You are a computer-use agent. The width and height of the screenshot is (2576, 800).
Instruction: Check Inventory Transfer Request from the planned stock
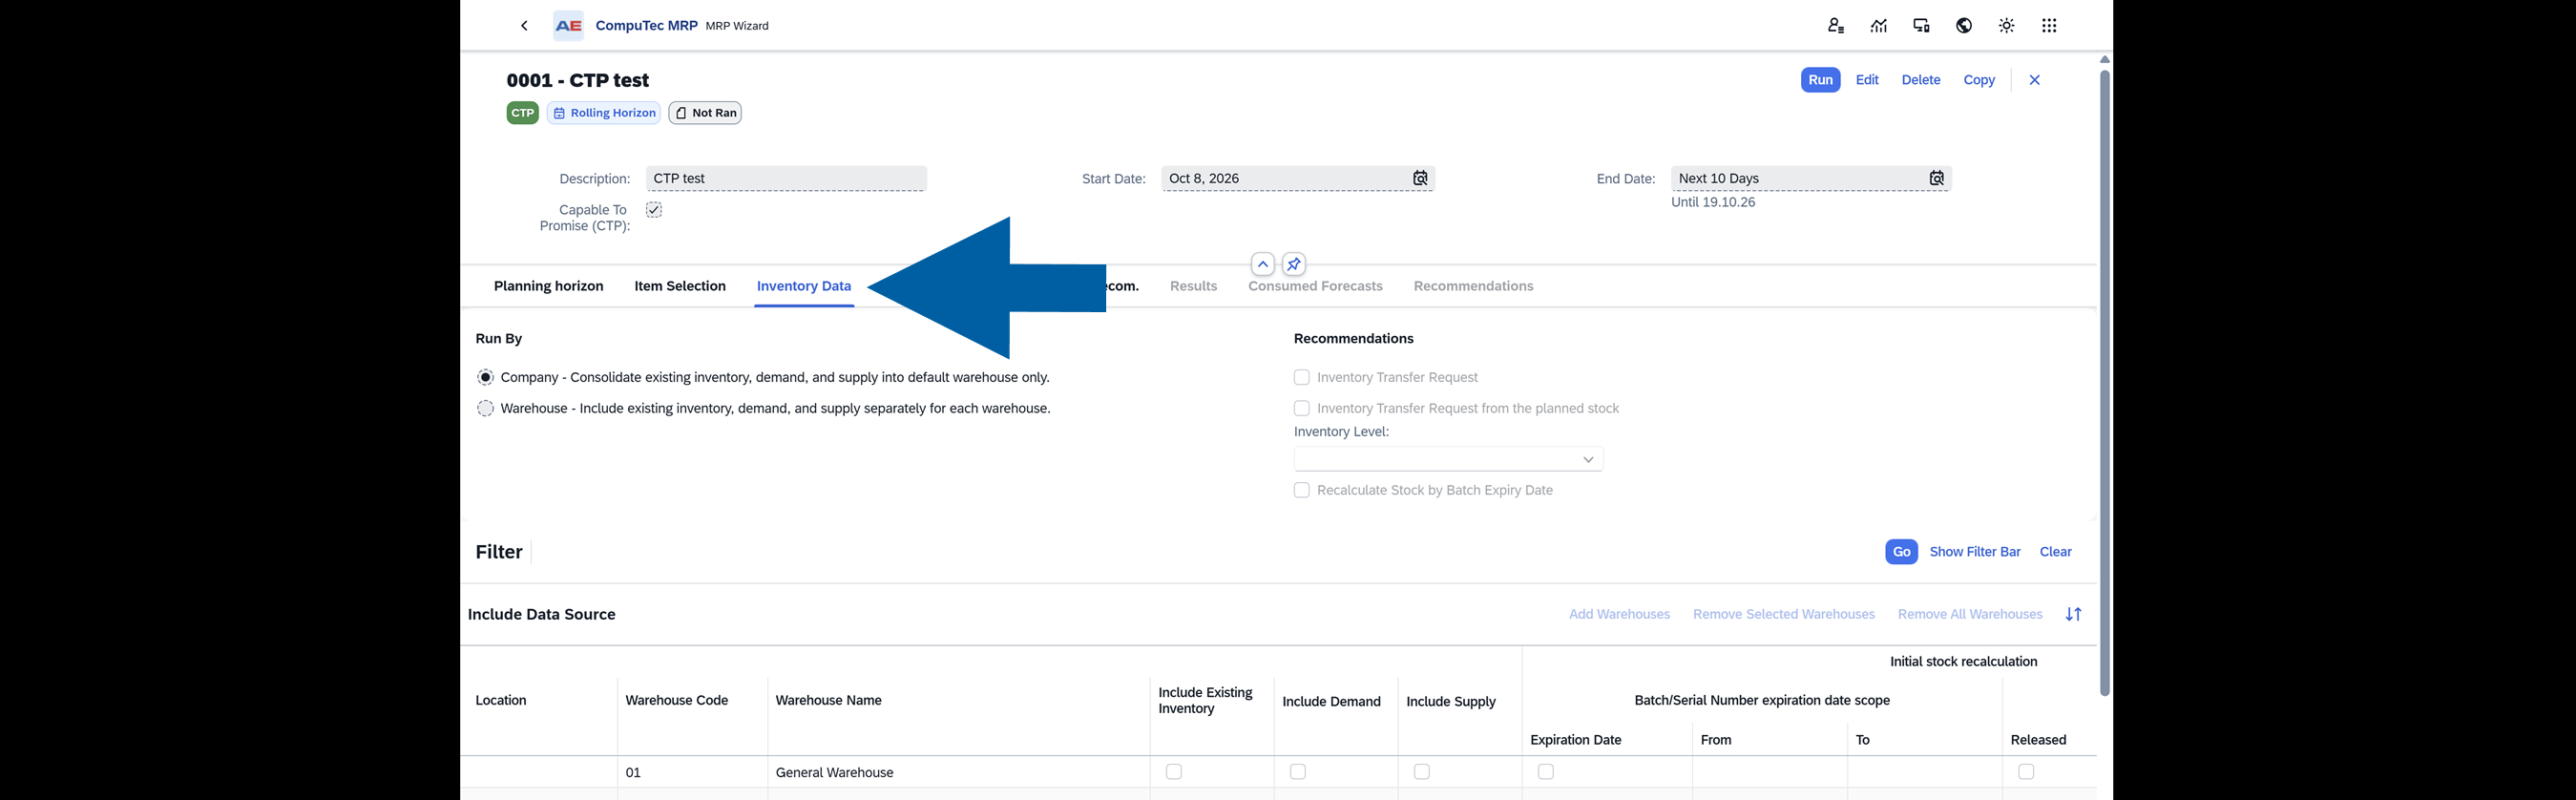[x=1302, y=409]
